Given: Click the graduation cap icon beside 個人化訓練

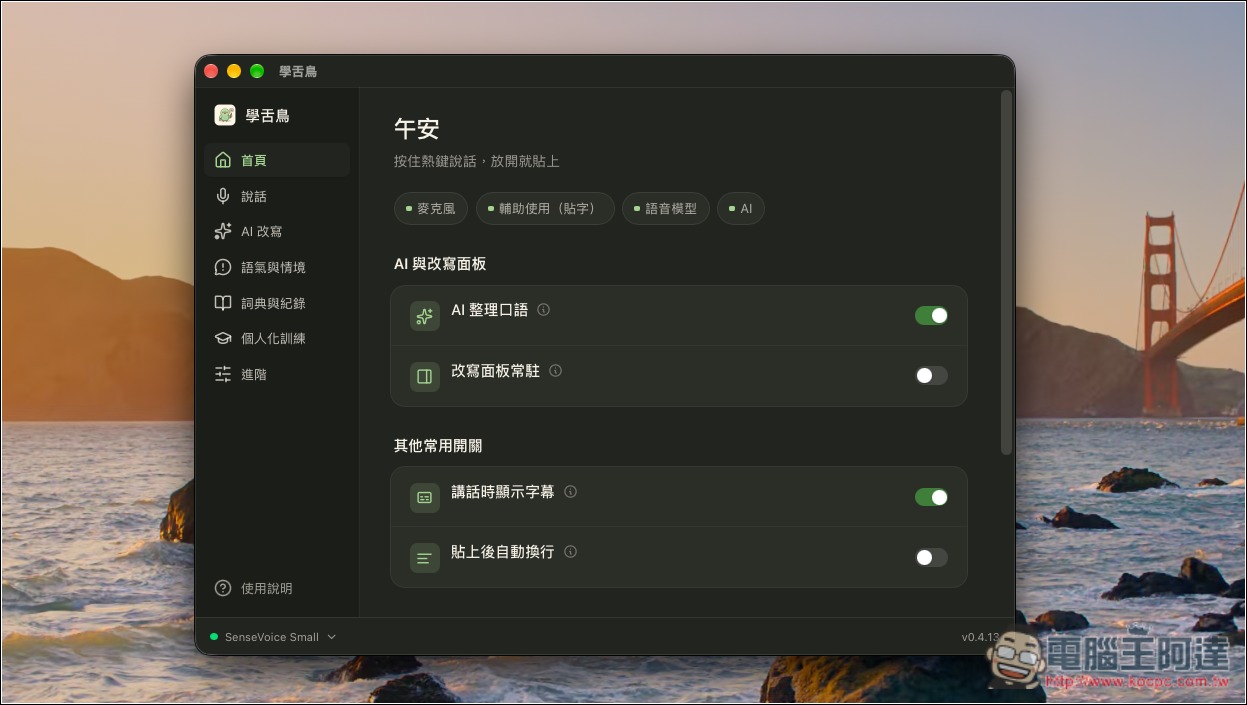Looking at the screenshot, I should point(223,338).
